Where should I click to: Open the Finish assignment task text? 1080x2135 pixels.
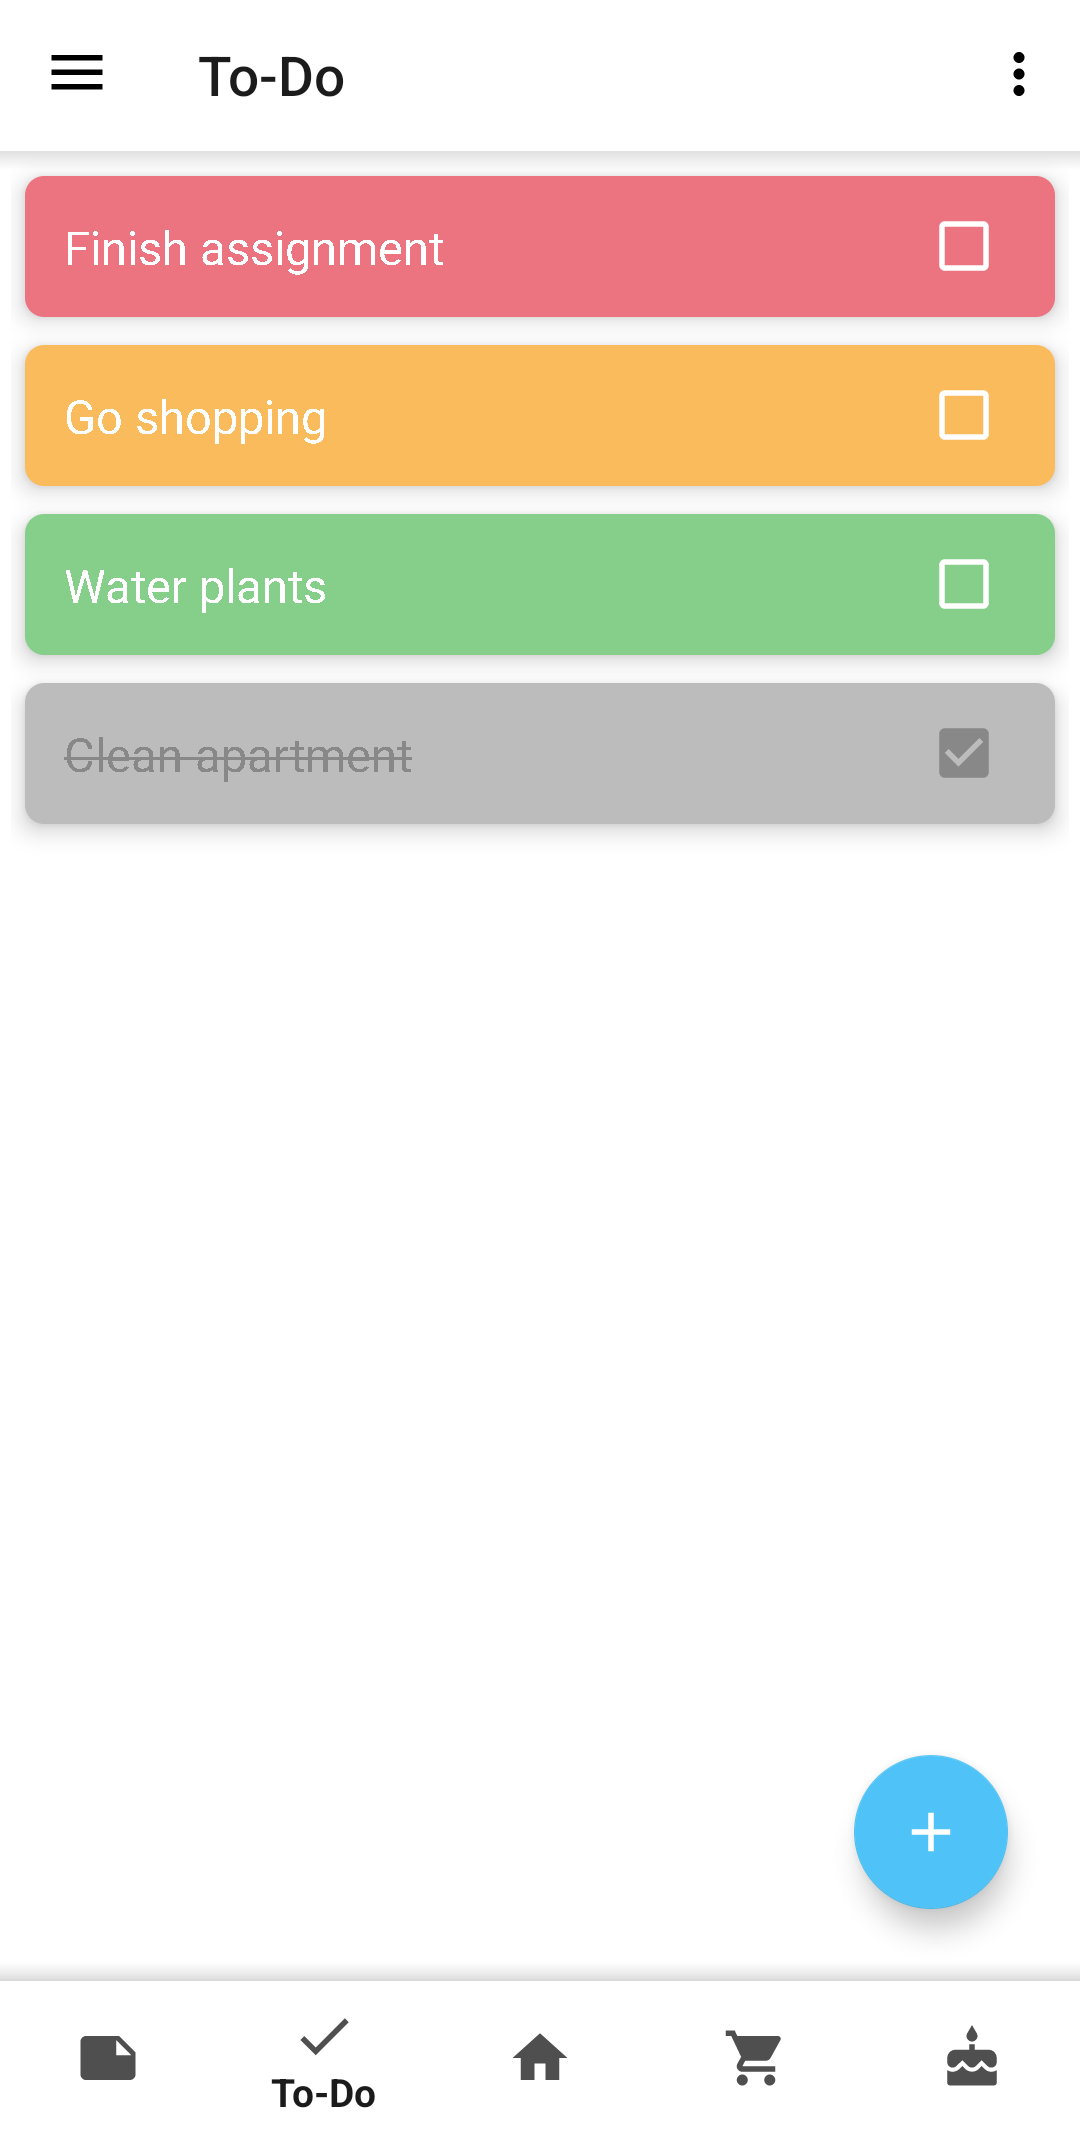[x=254, y=249]
